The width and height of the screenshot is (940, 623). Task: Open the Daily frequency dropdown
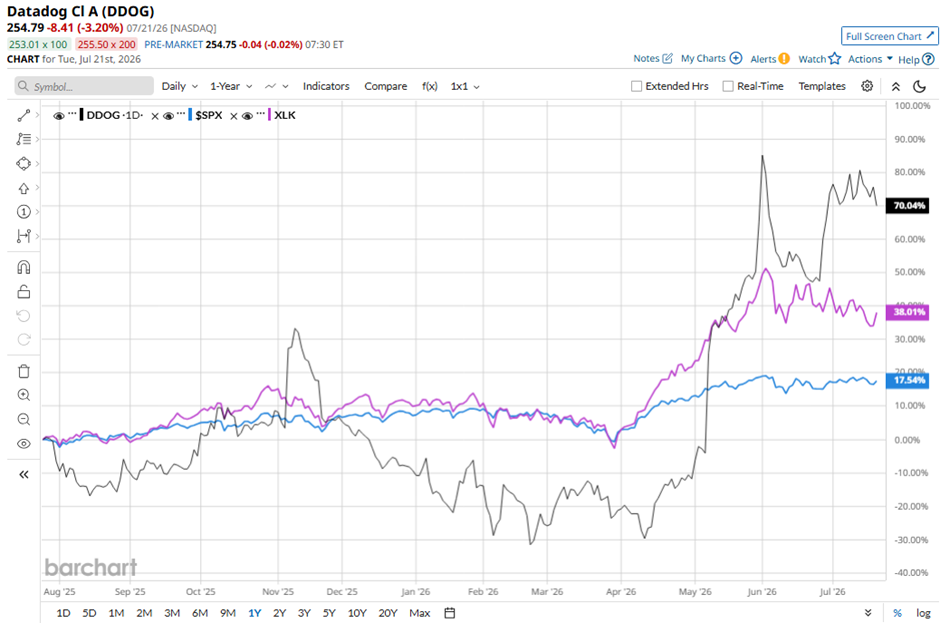coord(179,86)
